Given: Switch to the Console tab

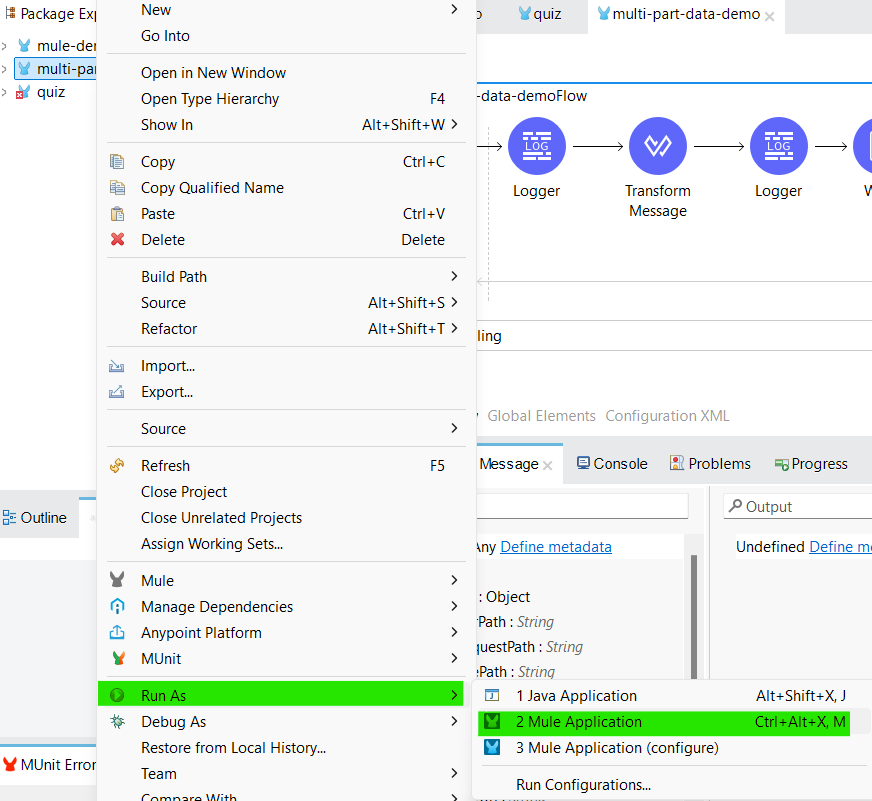Looking at the screenshot, I should point(612,463).
